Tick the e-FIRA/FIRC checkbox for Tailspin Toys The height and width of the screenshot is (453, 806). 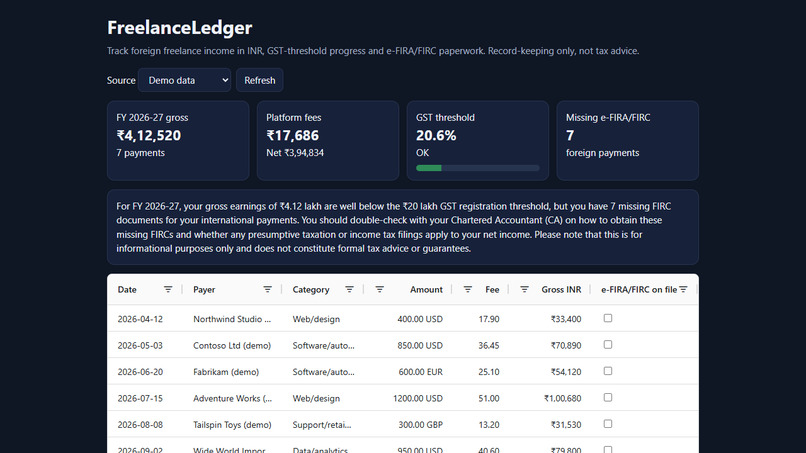pos(608,424)
